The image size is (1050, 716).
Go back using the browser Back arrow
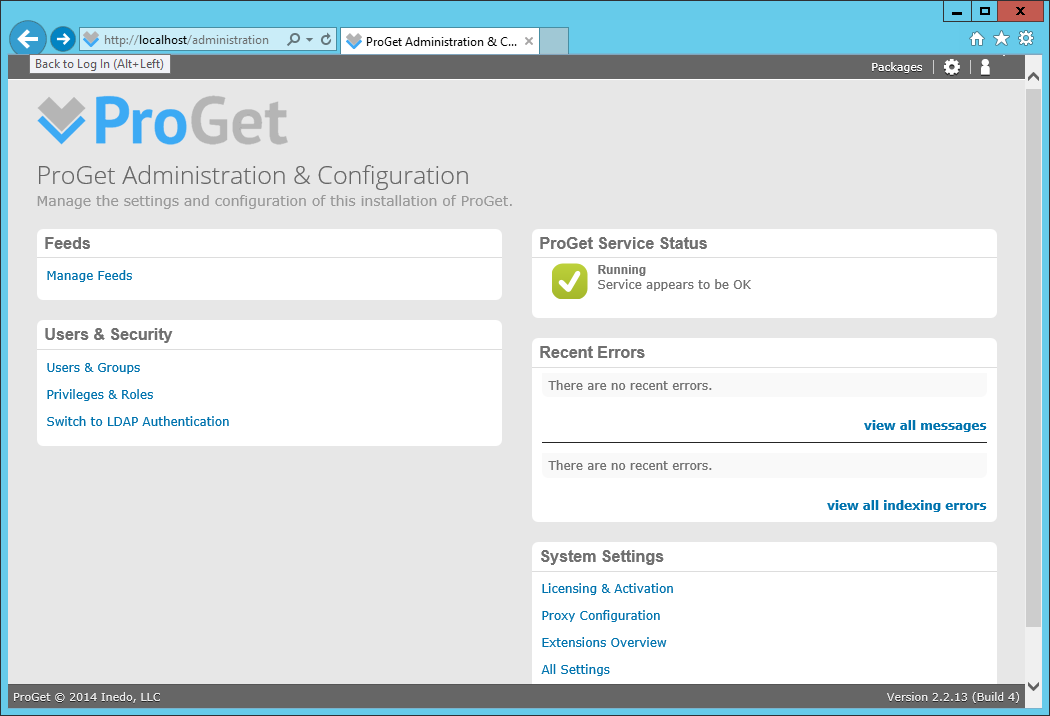point(27,39)
